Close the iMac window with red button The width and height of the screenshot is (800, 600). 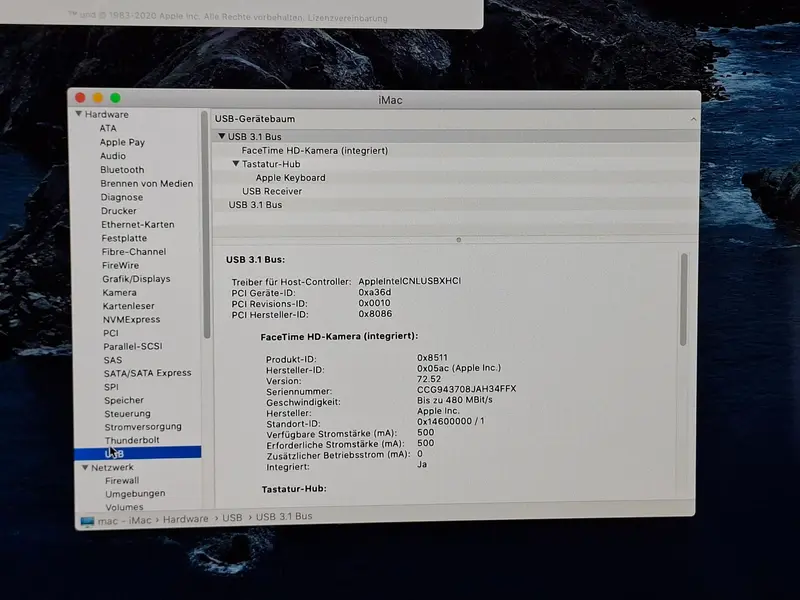(x=80, y=97)
